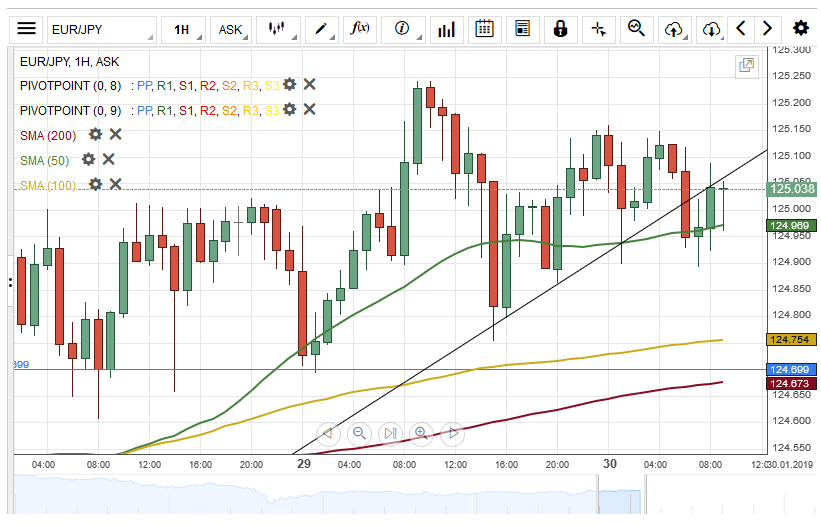Open settings for SMA (200) indicator

(x=95, y=134)
